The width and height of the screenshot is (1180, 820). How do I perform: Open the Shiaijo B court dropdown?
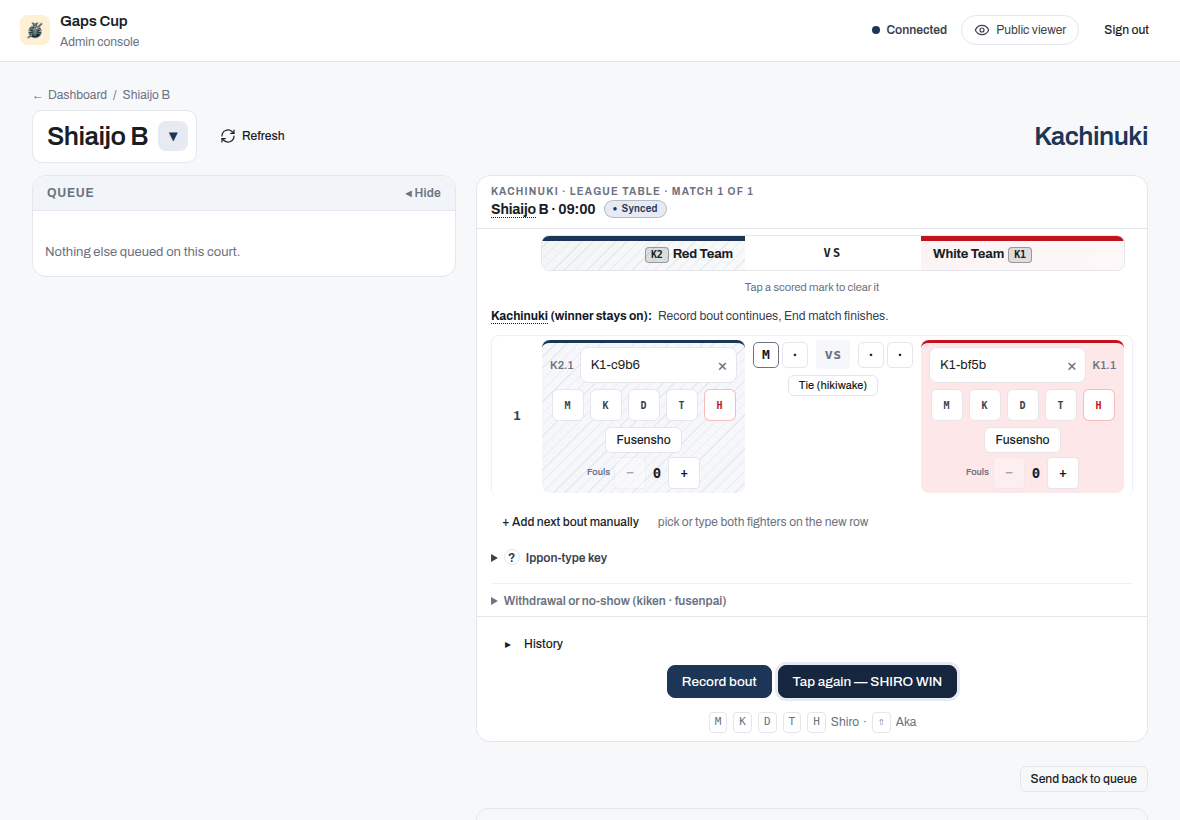173,136
